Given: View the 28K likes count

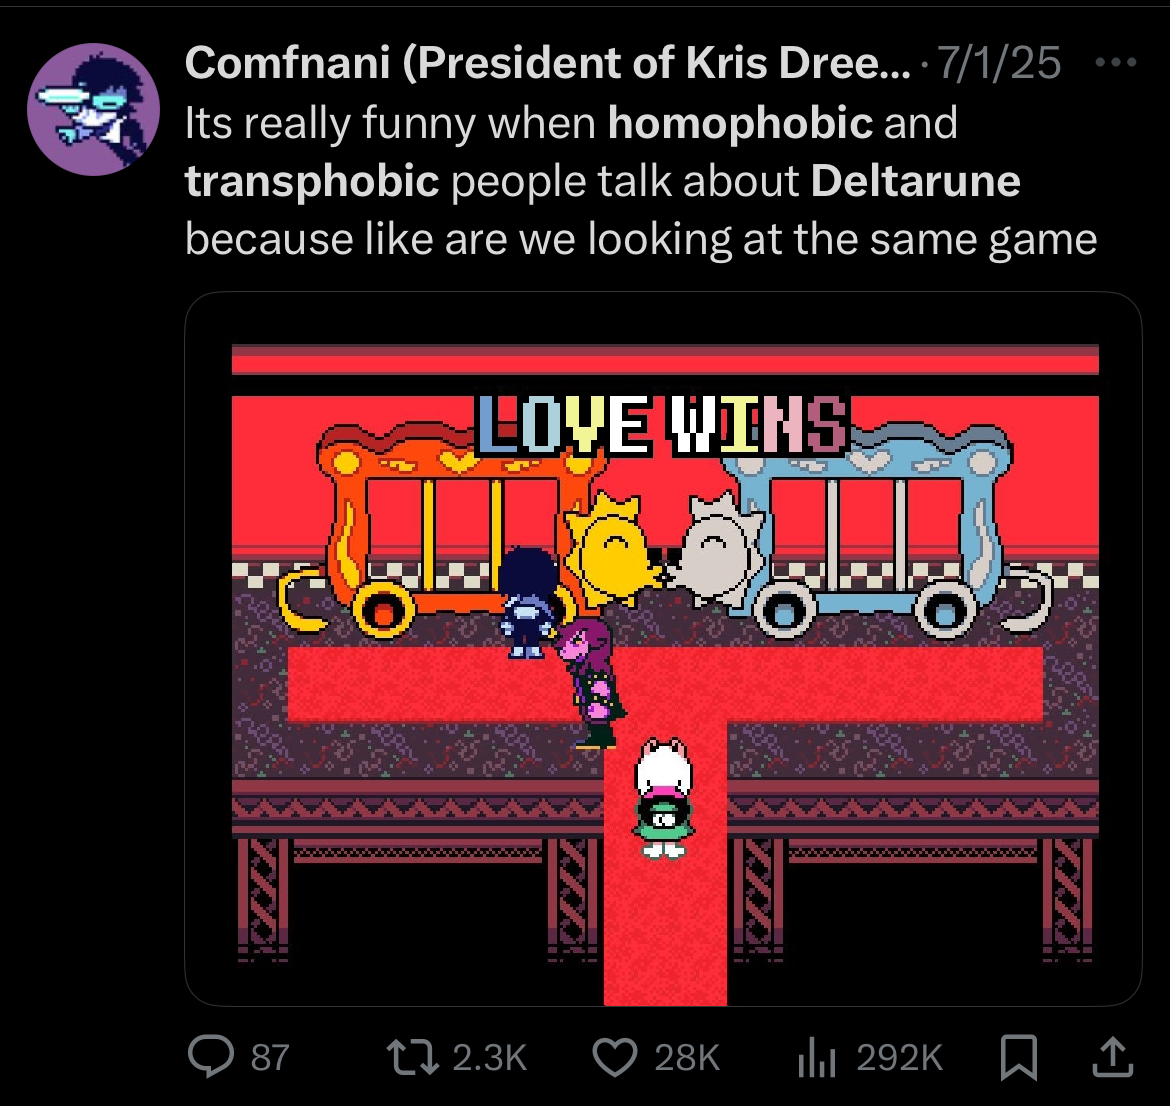Looking at the screenshot, I should (687, 1058).
